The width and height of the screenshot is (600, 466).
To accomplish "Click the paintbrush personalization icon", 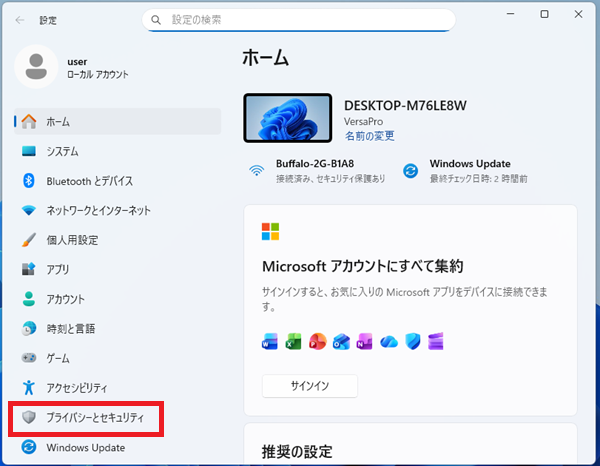I will 29,240.
